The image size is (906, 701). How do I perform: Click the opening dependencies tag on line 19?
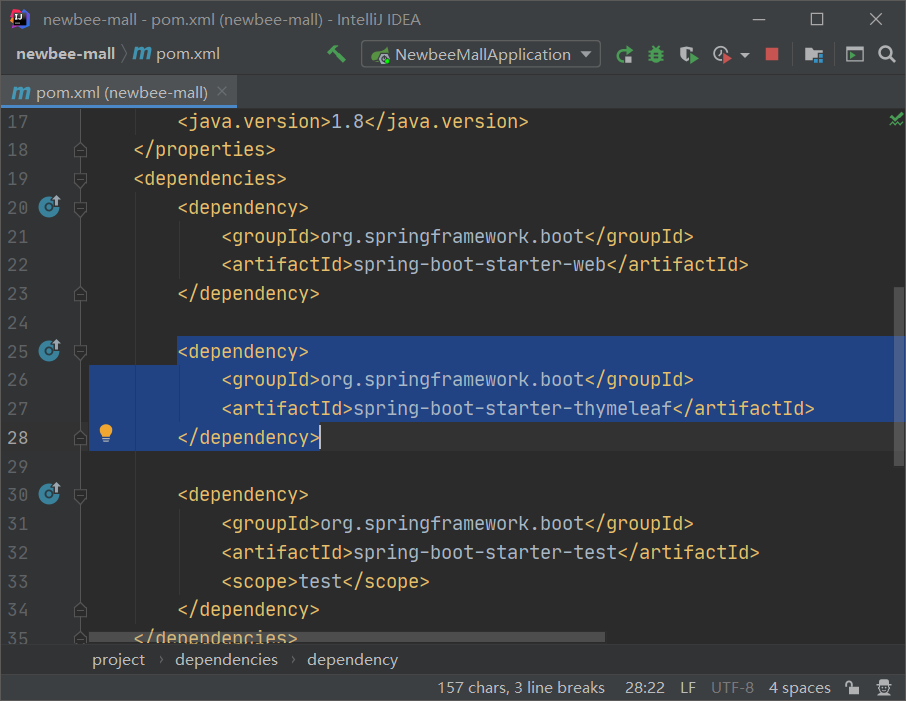pos(210,179)
